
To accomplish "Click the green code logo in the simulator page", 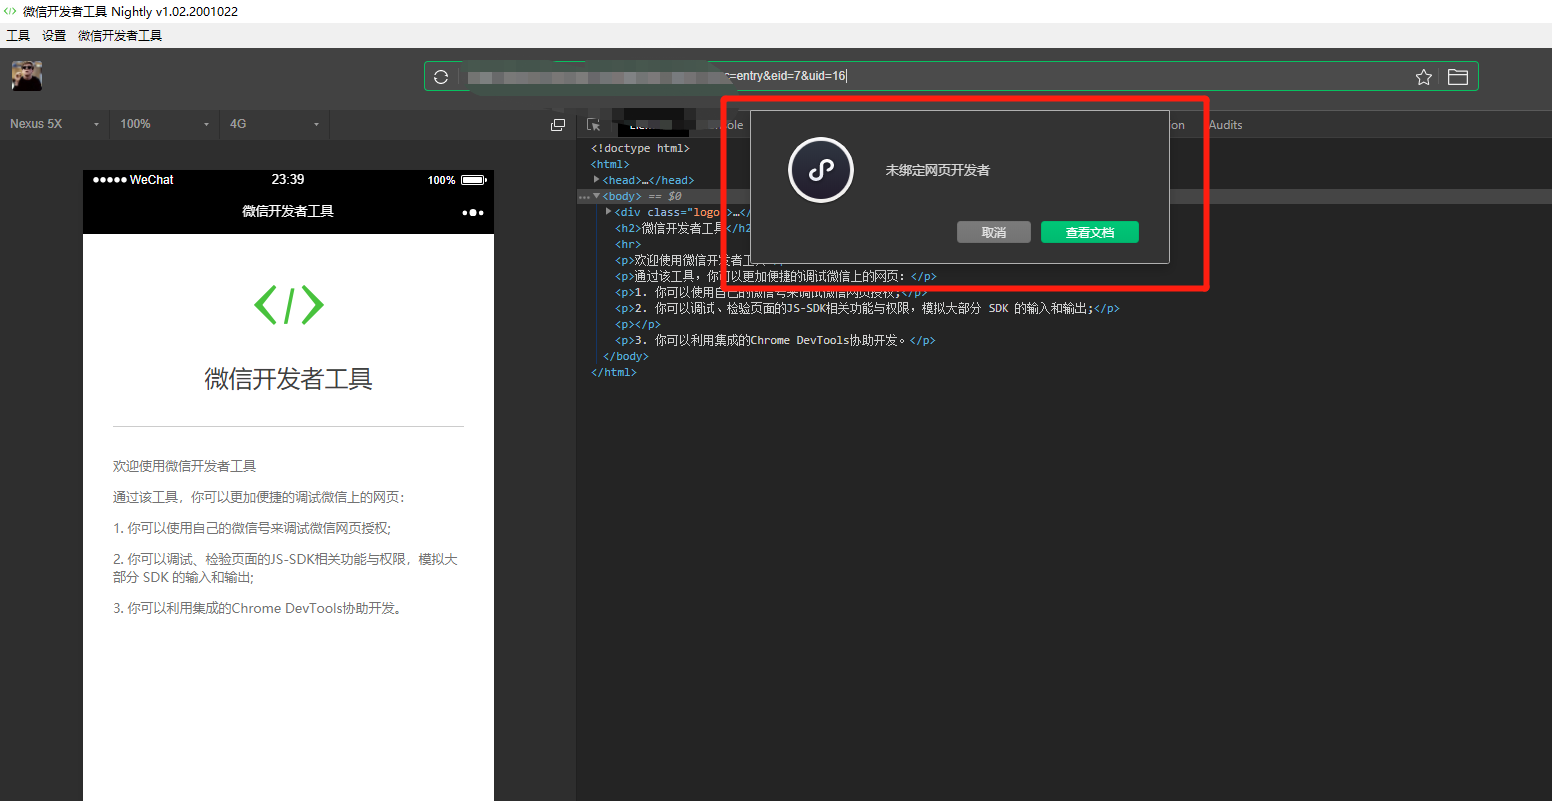I will (289, 305).
